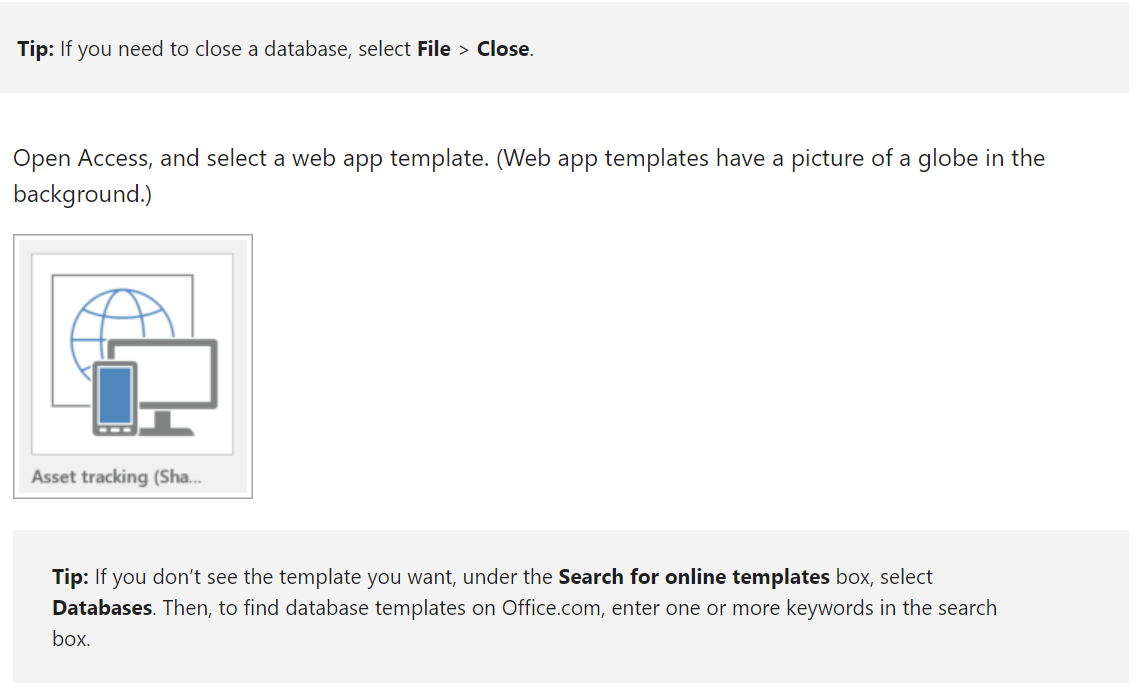Select the Asset tracking web app template
1144x688 pixels.
pyautogui.click(x=133, y=366)
